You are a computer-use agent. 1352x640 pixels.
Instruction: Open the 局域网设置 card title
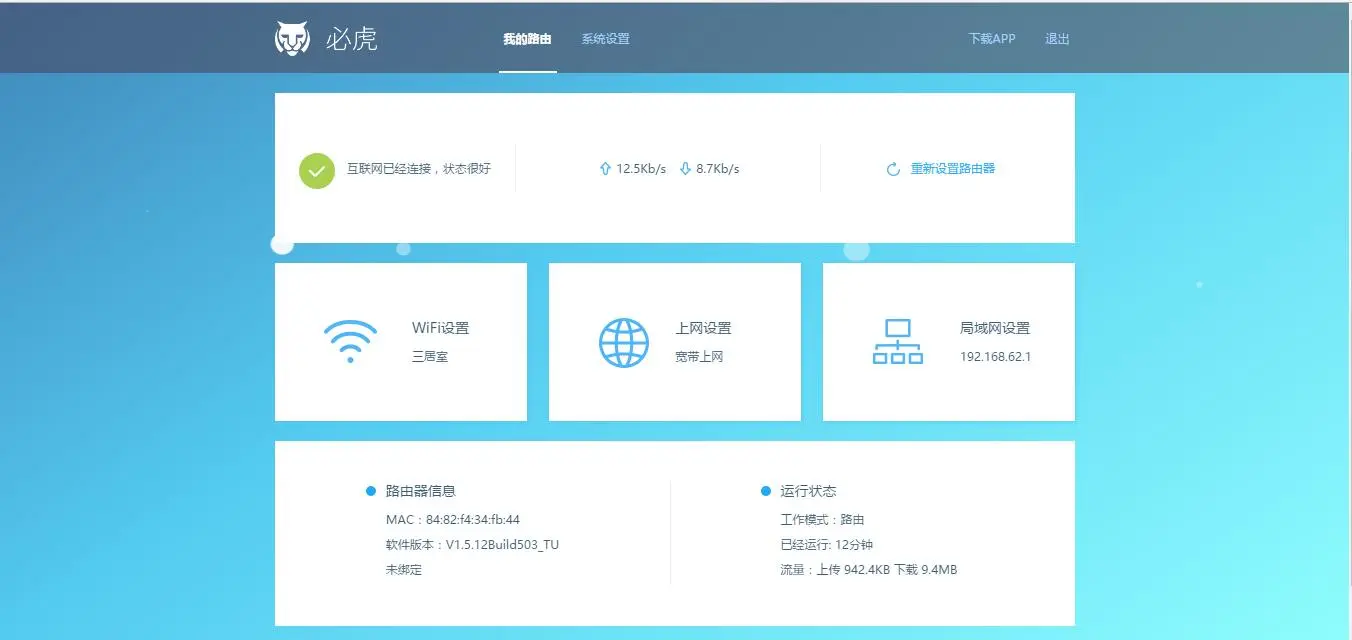pyautogui.click(x=994, y=328)
